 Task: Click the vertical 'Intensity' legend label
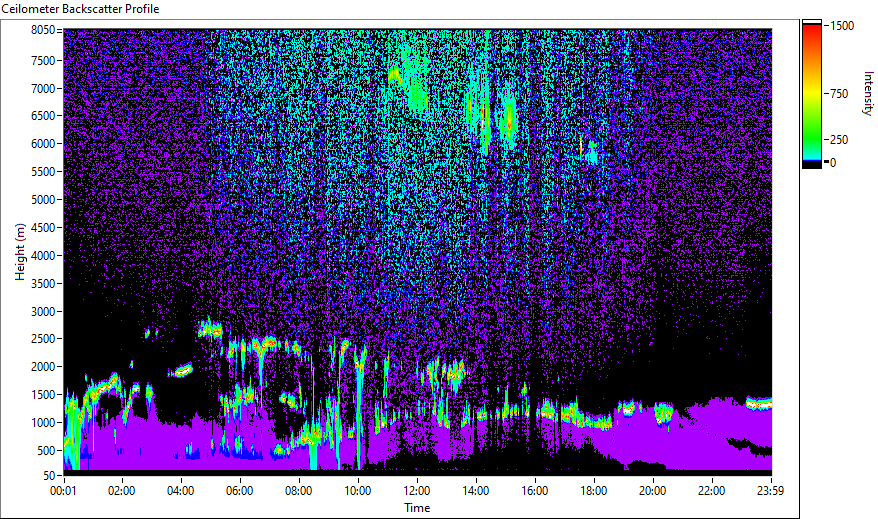tap(868, 93)
